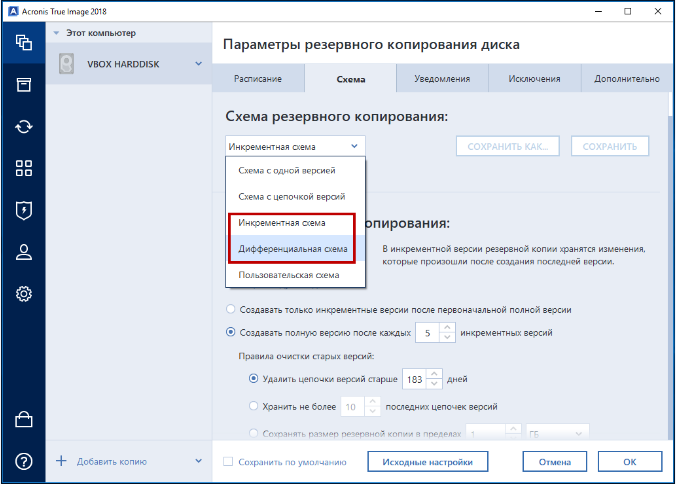Switch to the Исключения tab
The height and width of the screenshot is (484, 676).
535,79
